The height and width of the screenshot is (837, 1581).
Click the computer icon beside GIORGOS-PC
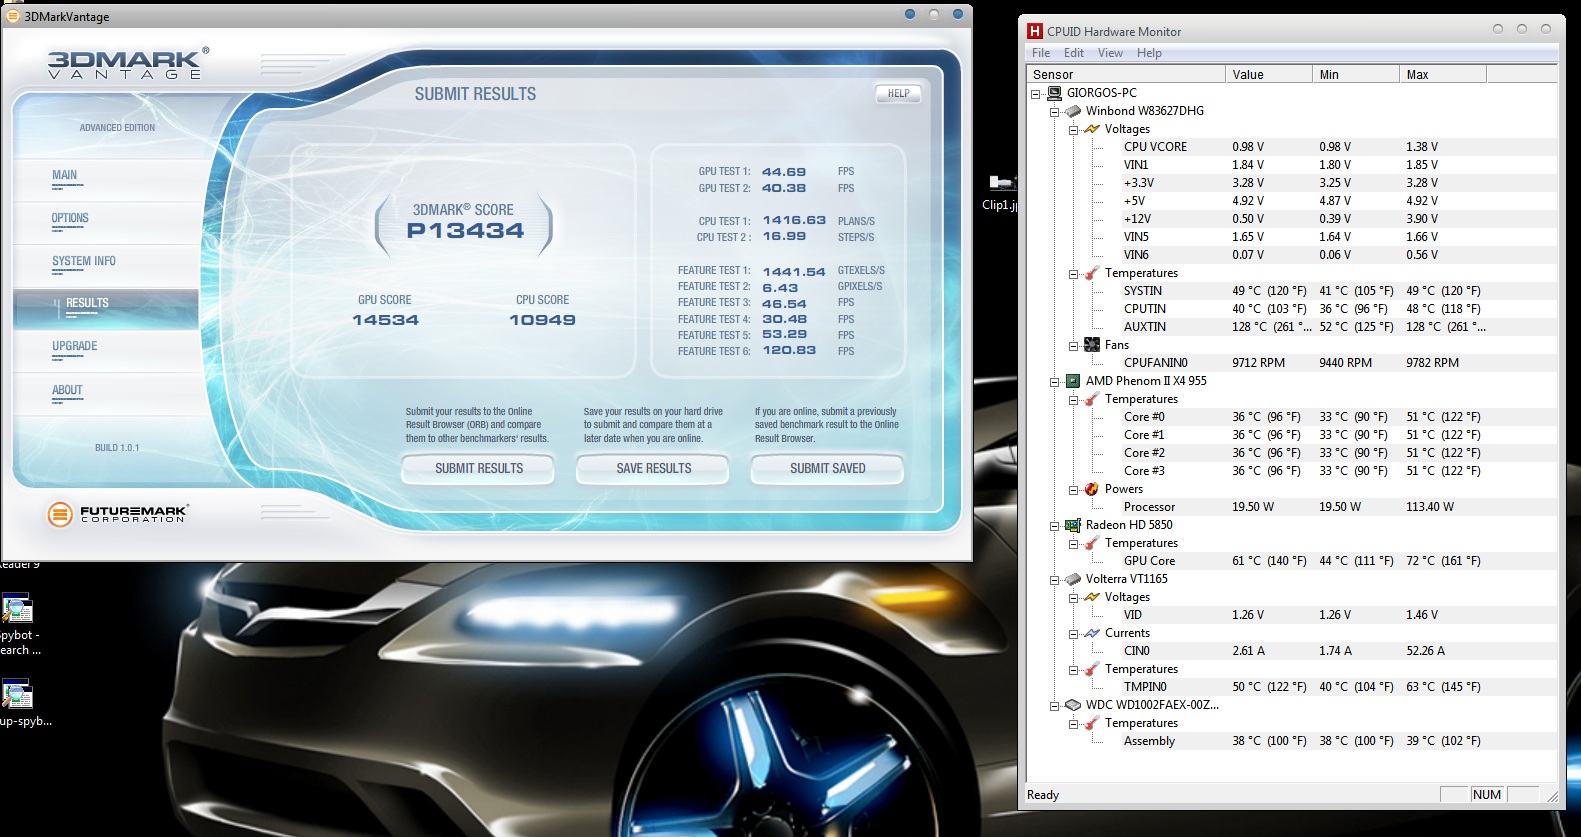point(1054,93)
